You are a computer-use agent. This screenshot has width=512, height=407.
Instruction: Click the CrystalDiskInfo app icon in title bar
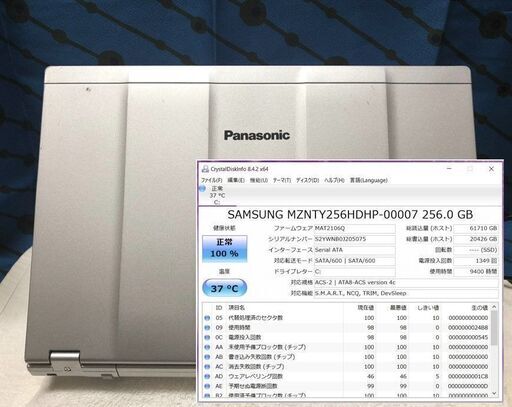point(205,169)
